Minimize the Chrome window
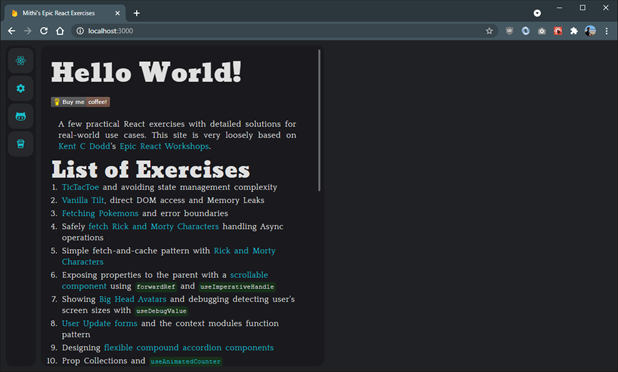Viewport: 618px width, 372px height. pos(559,8)
